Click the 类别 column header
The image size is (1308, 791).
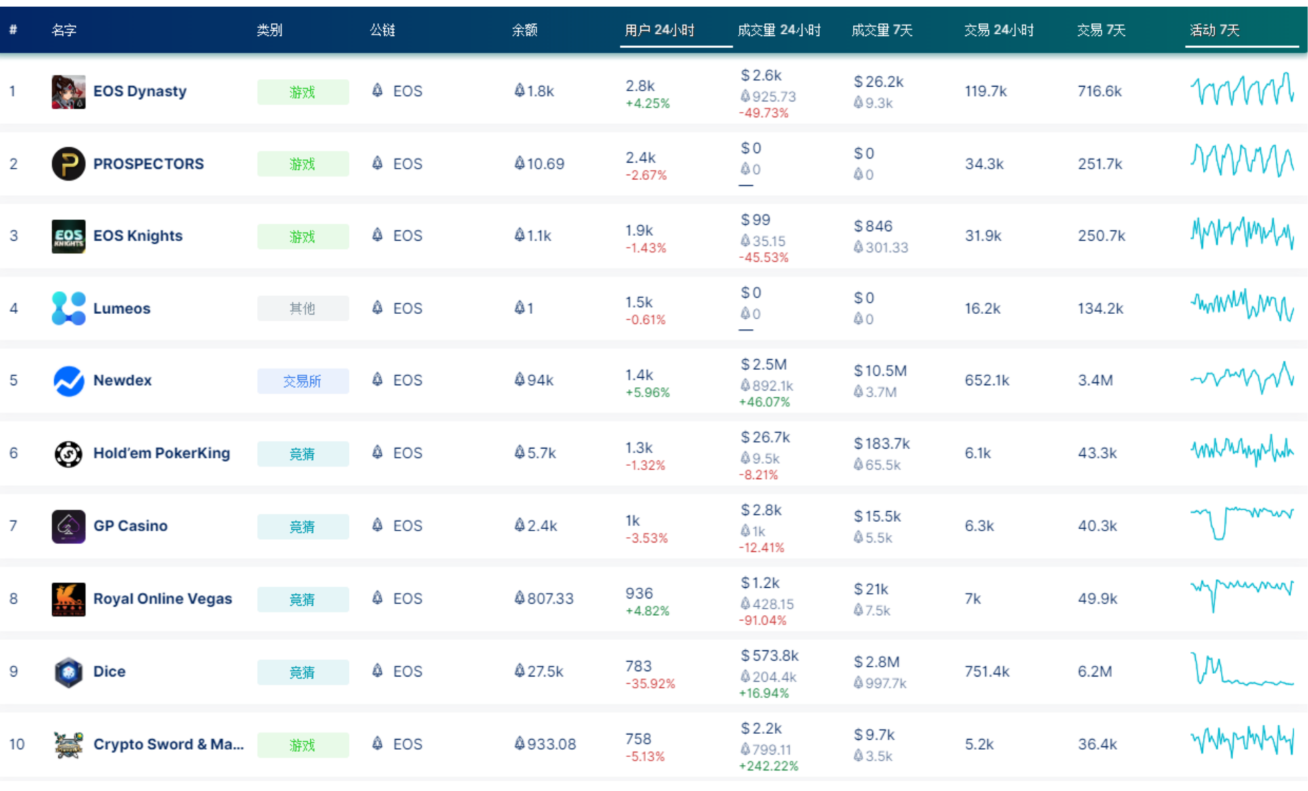[269, 31]
